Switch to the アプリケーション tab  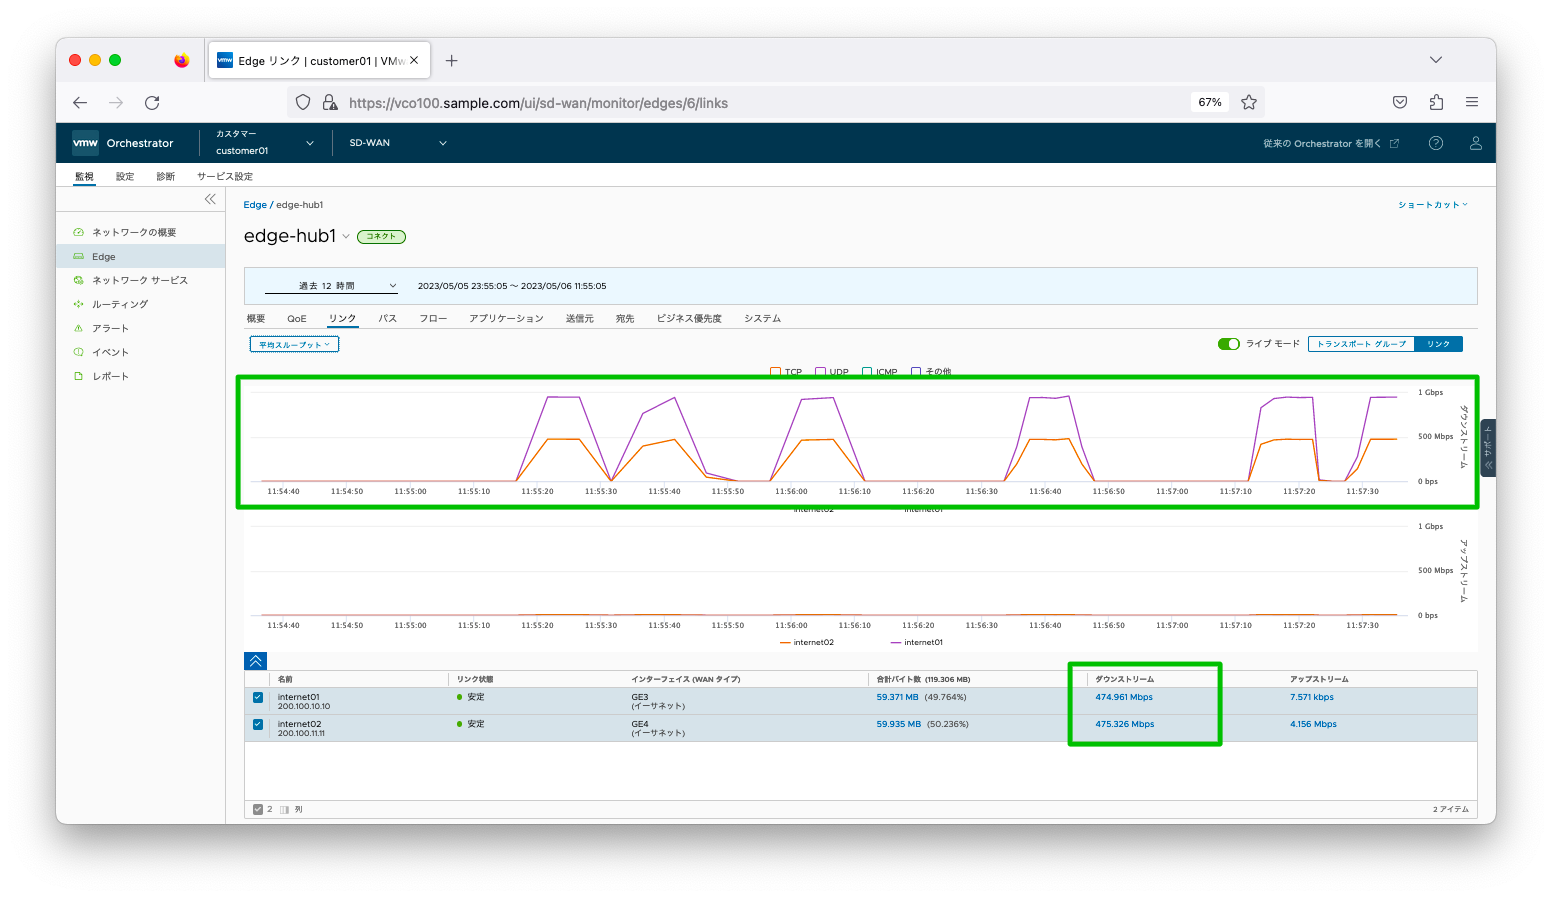(506, 318)
